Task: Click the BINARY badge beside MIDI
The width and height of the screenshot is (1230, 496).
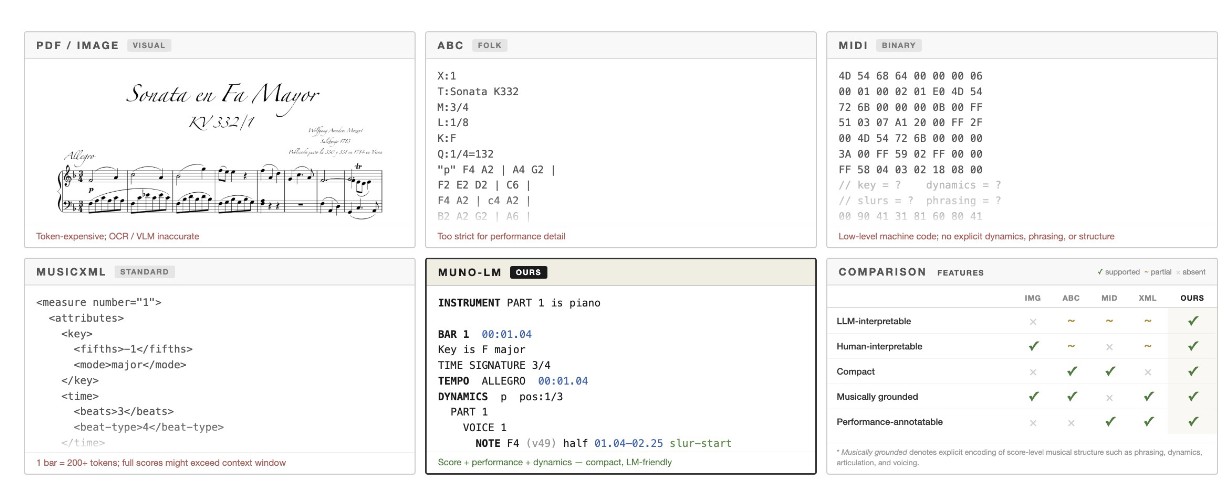Action: (x=898, y=45)
